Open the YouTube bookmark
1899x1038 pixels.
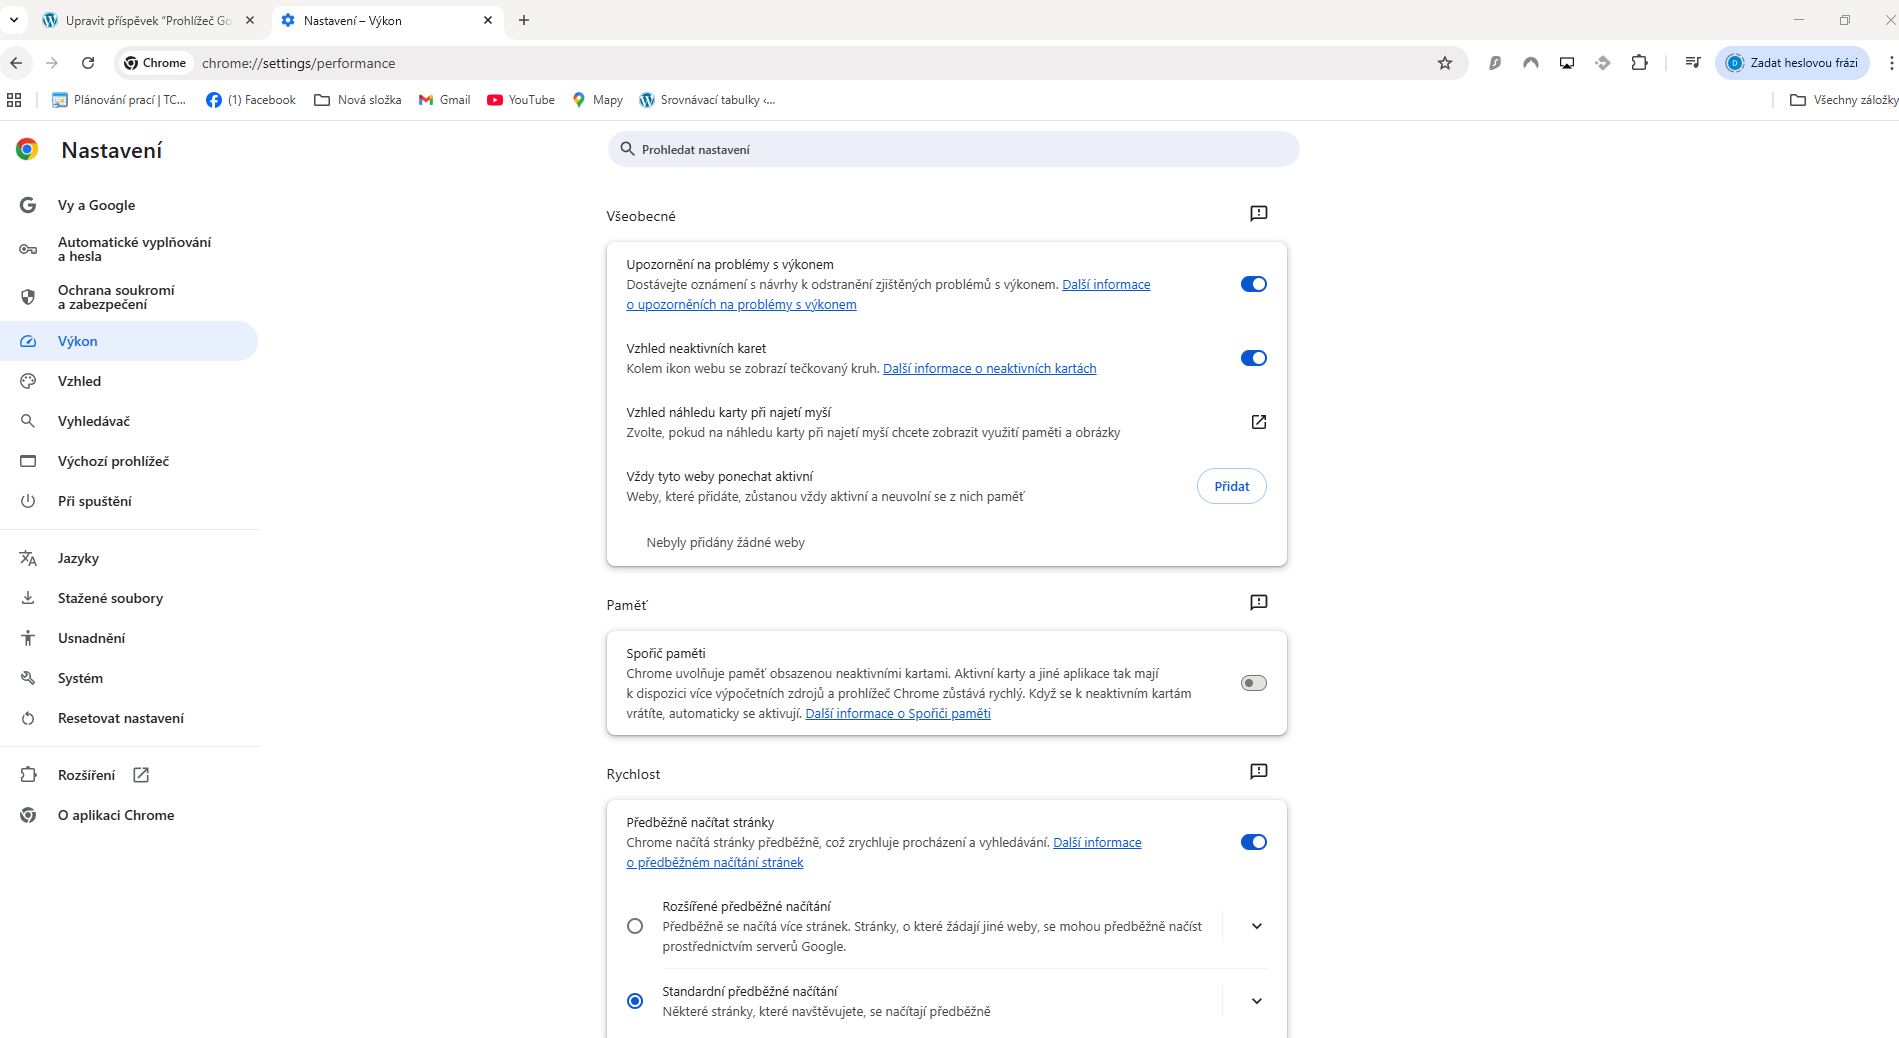click(521, 100)
